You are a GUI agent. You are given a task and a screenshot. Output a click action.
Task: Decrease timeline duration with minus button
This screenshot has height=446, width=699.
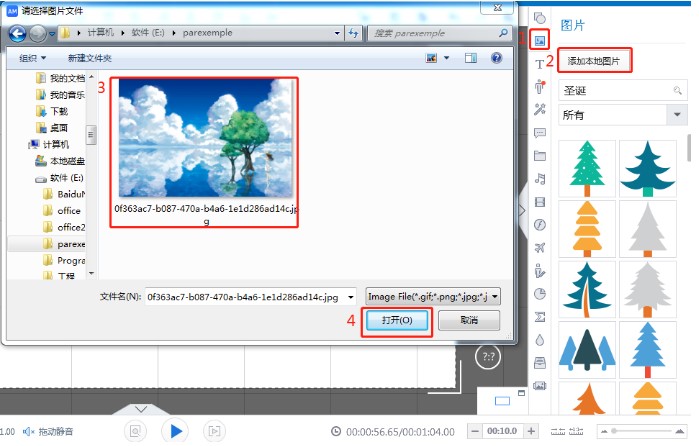tap(475, 431)
